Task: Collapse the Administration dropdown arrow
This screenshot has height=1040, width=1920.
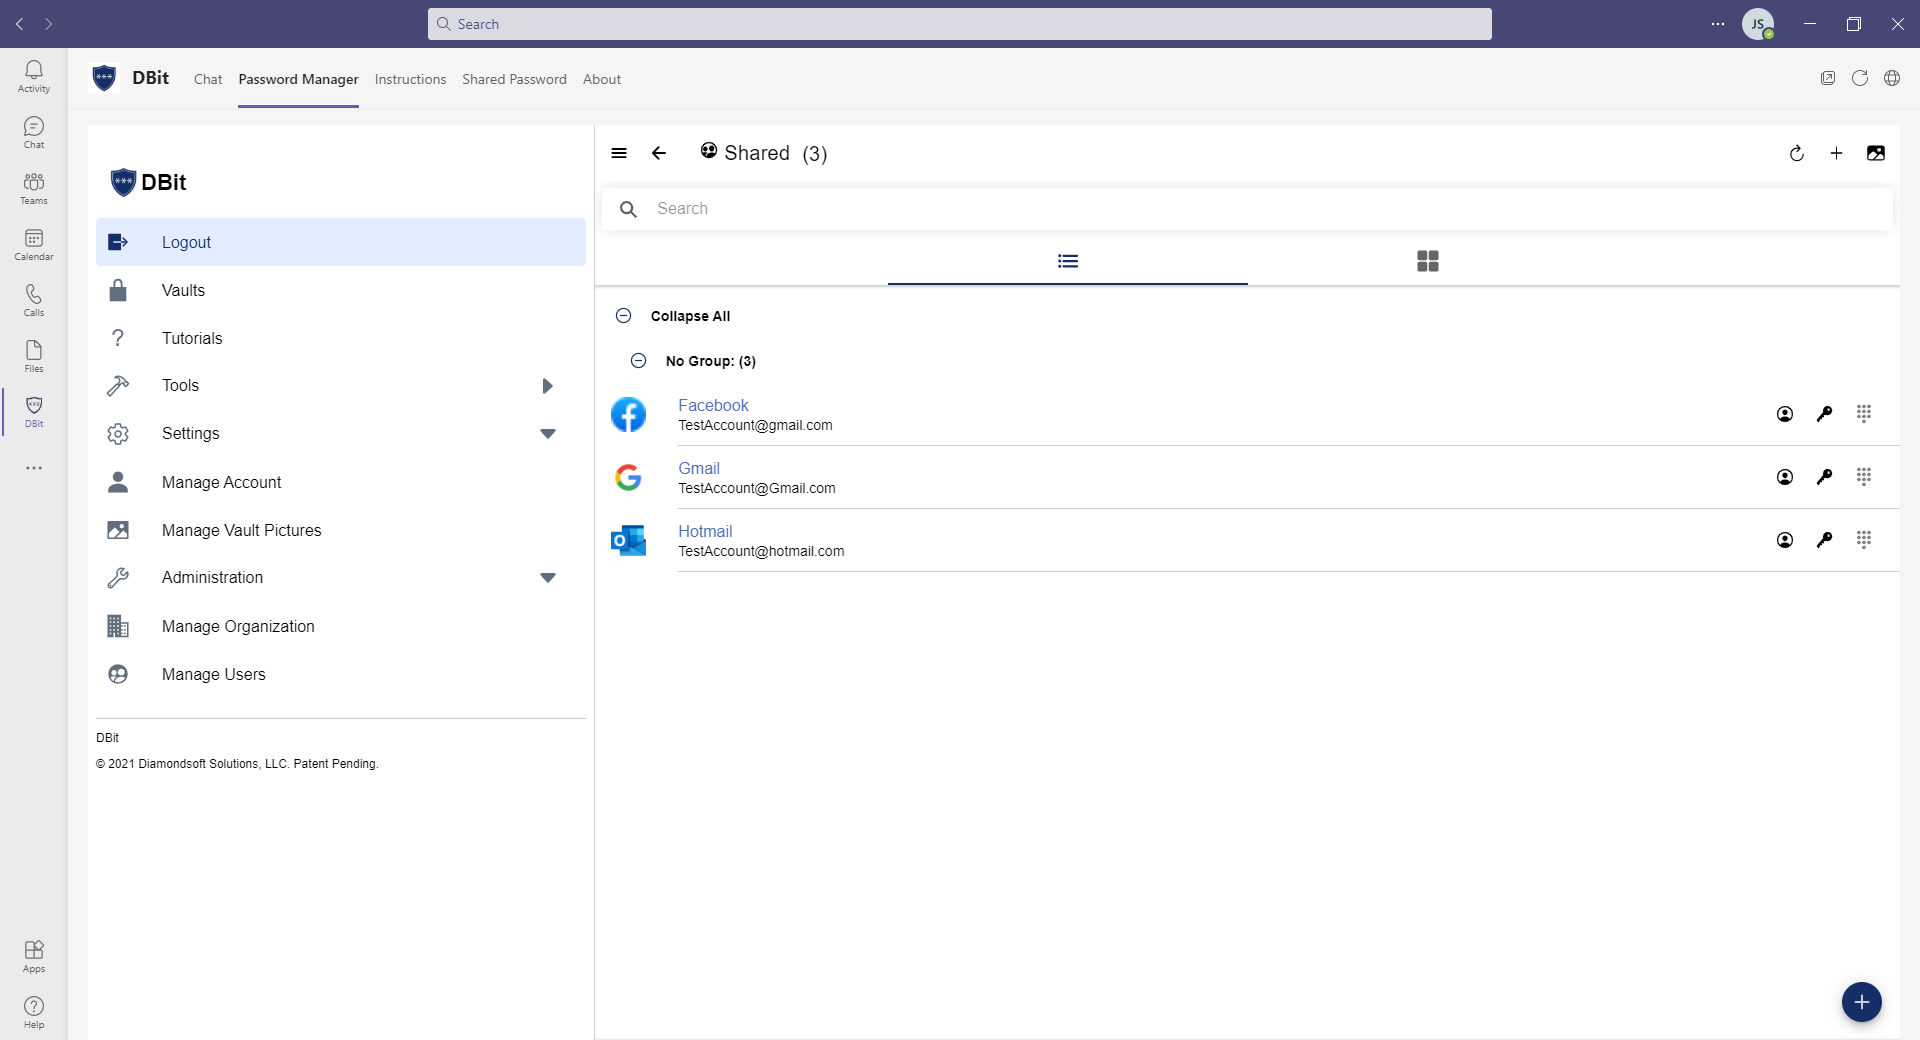Action: point(548,578)
